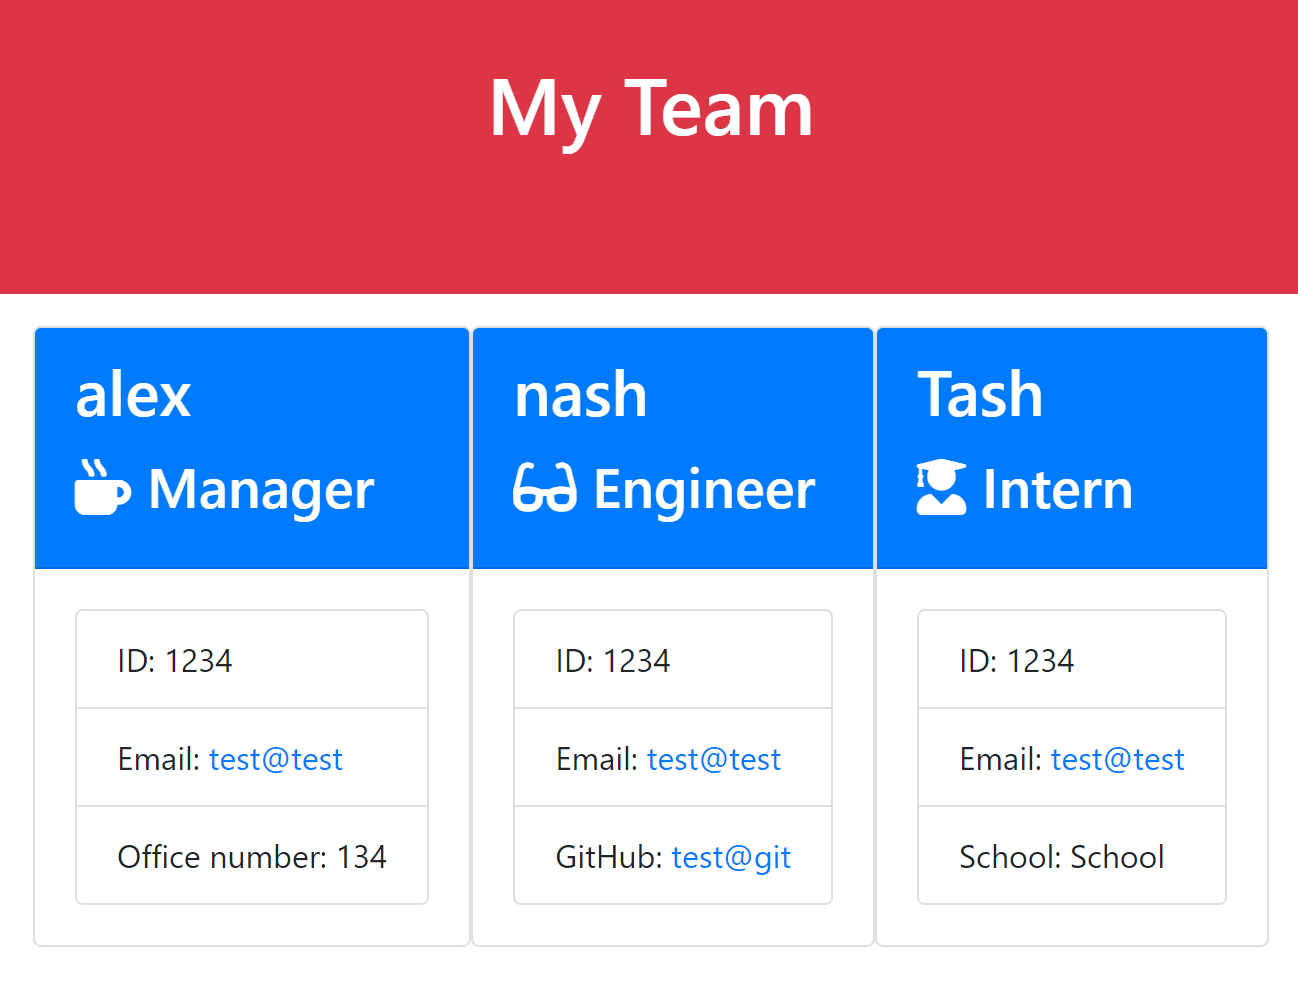Follow nash's GitHub test@git link
Screen dimensions: 1298x982
(731, 857)
